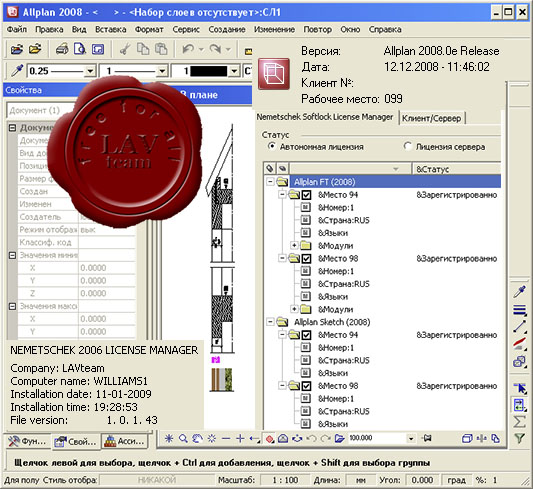Open the Асси... bottom panel tab
533x489 pixels.
(124, 441)
